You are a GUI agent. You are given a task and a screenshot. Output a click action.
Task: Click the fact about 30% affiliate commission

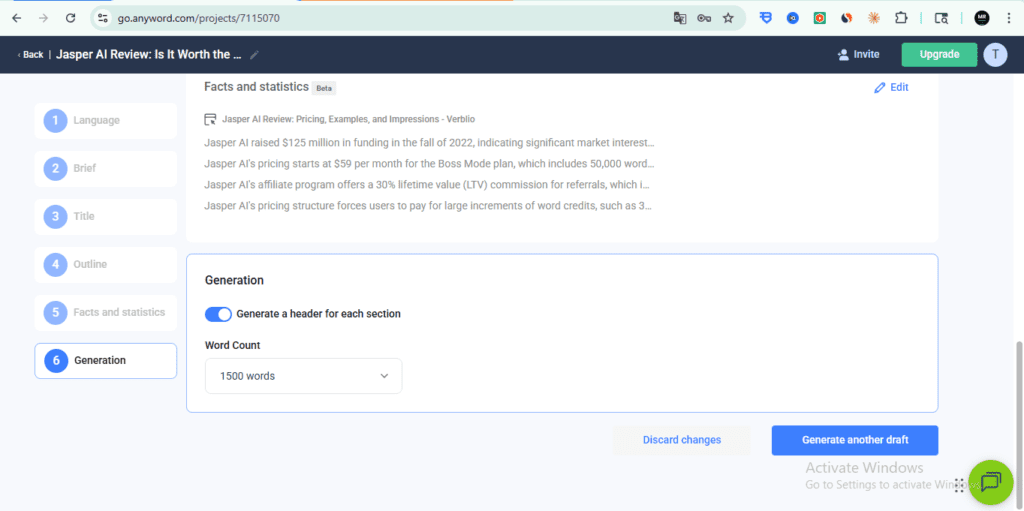[429, 184]
